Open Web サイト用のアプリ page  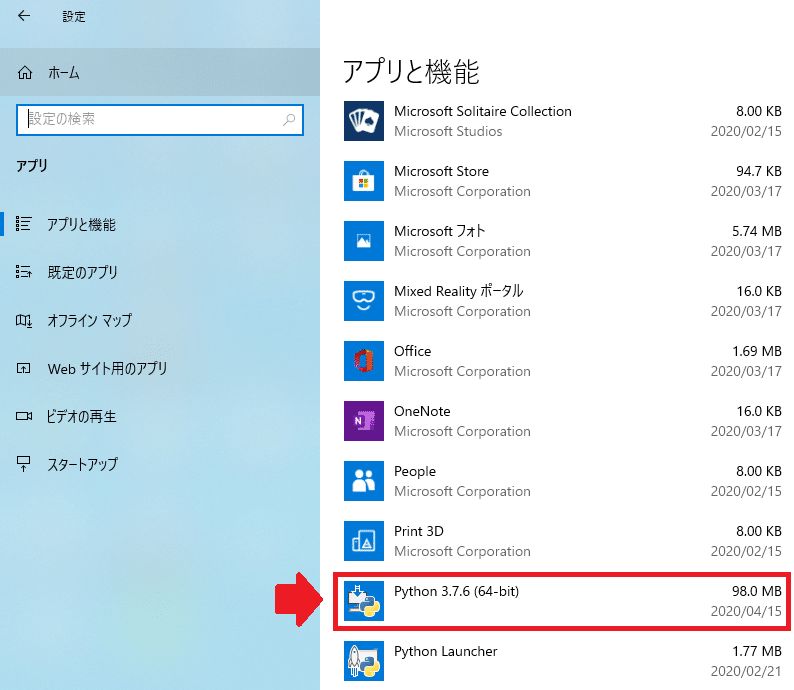160,368
